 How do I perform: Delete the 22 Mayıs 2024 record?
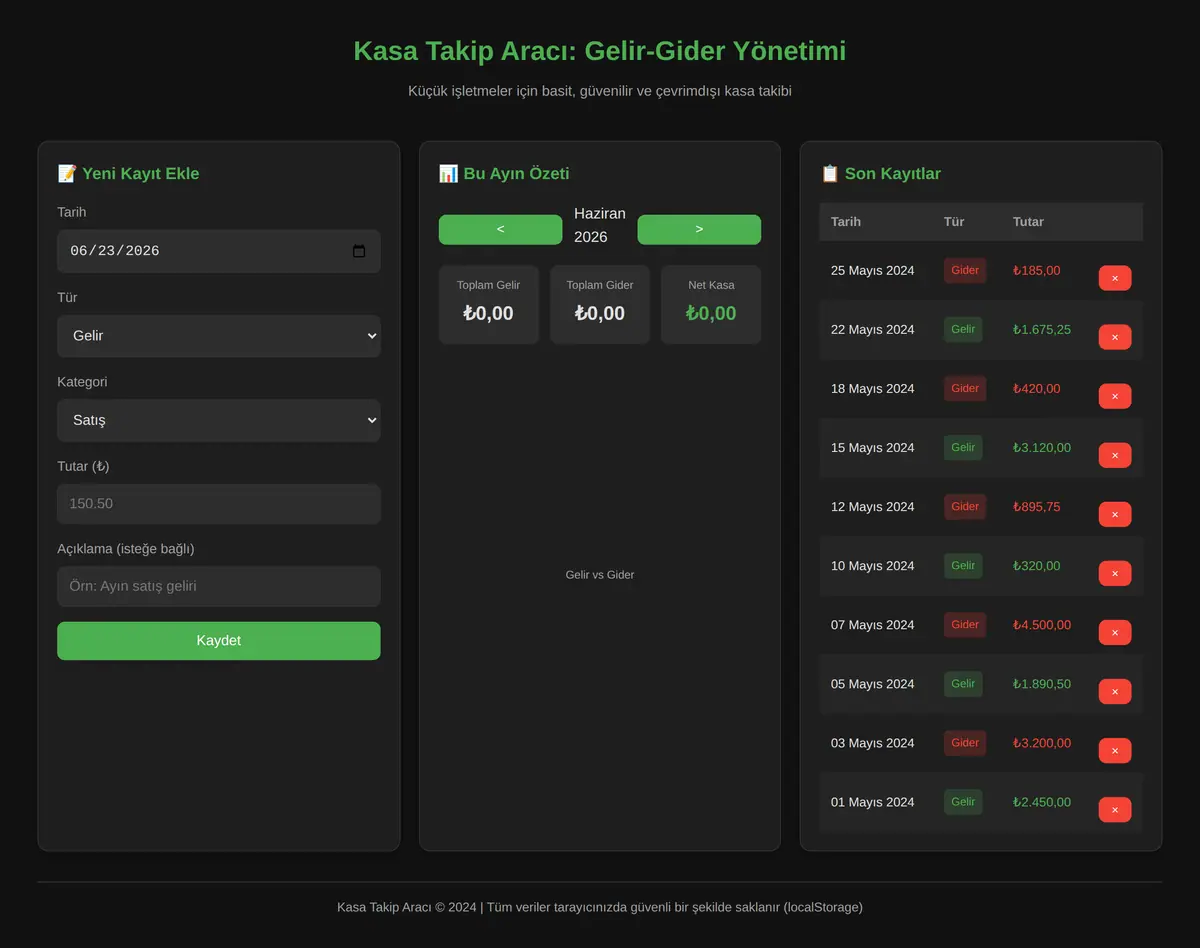1115,337
